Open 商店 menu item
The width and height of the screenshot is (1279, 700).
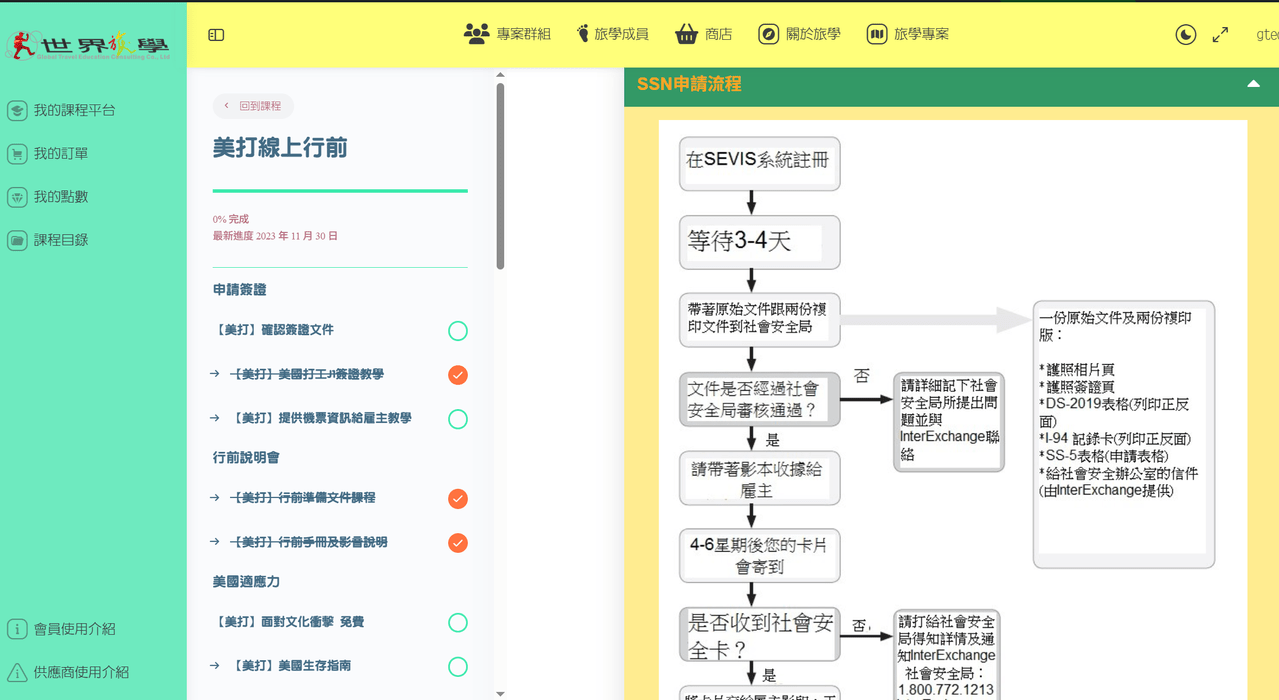coord(703,34)
